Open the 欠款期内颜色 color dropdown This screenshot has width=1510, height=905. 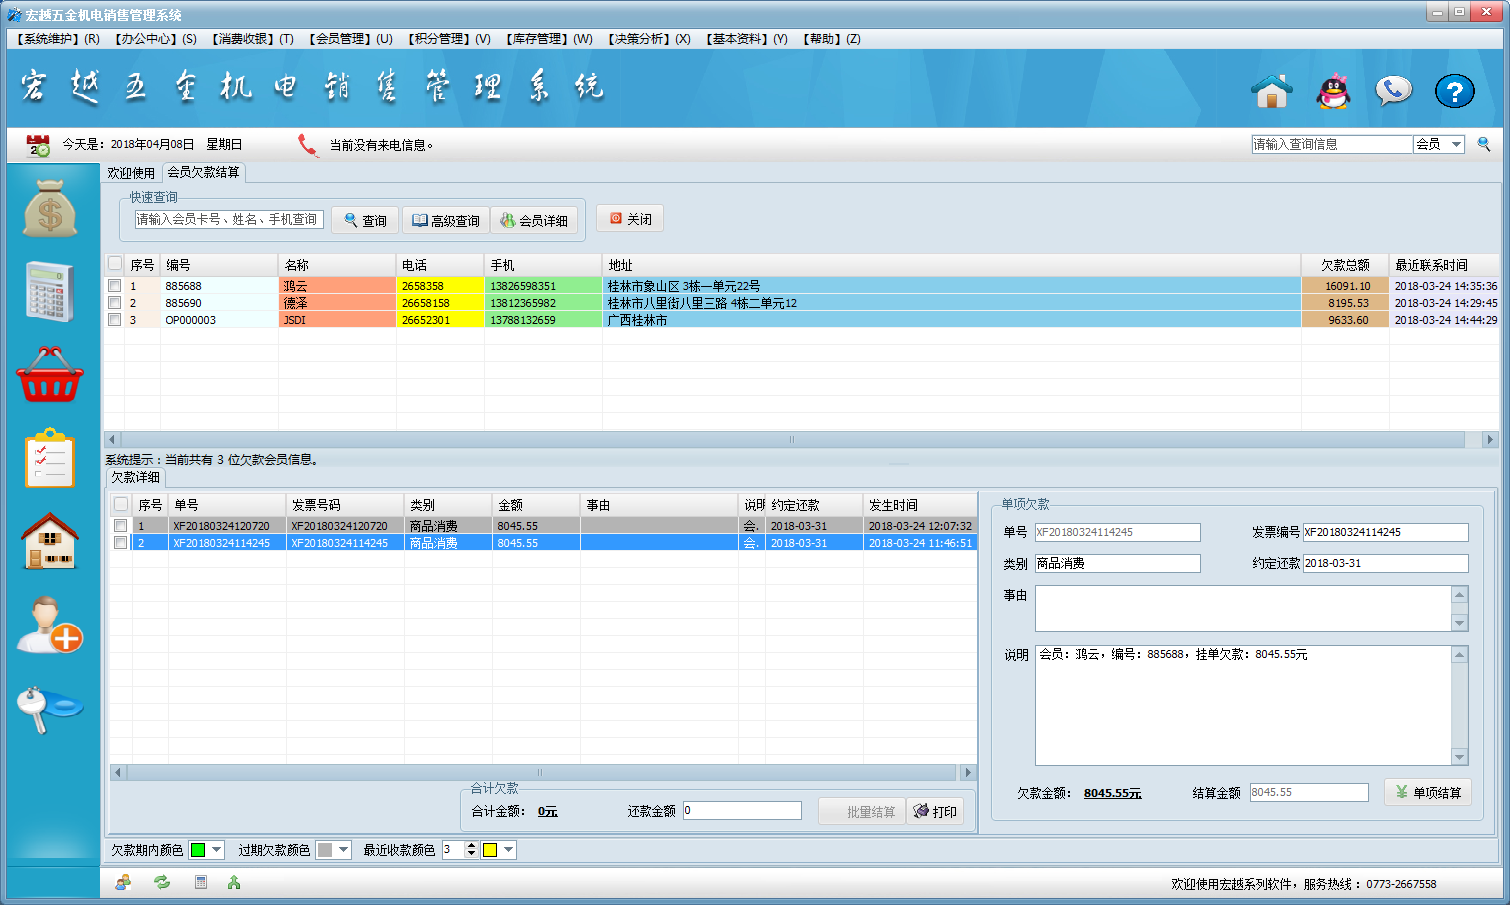(x=217, y=850)
